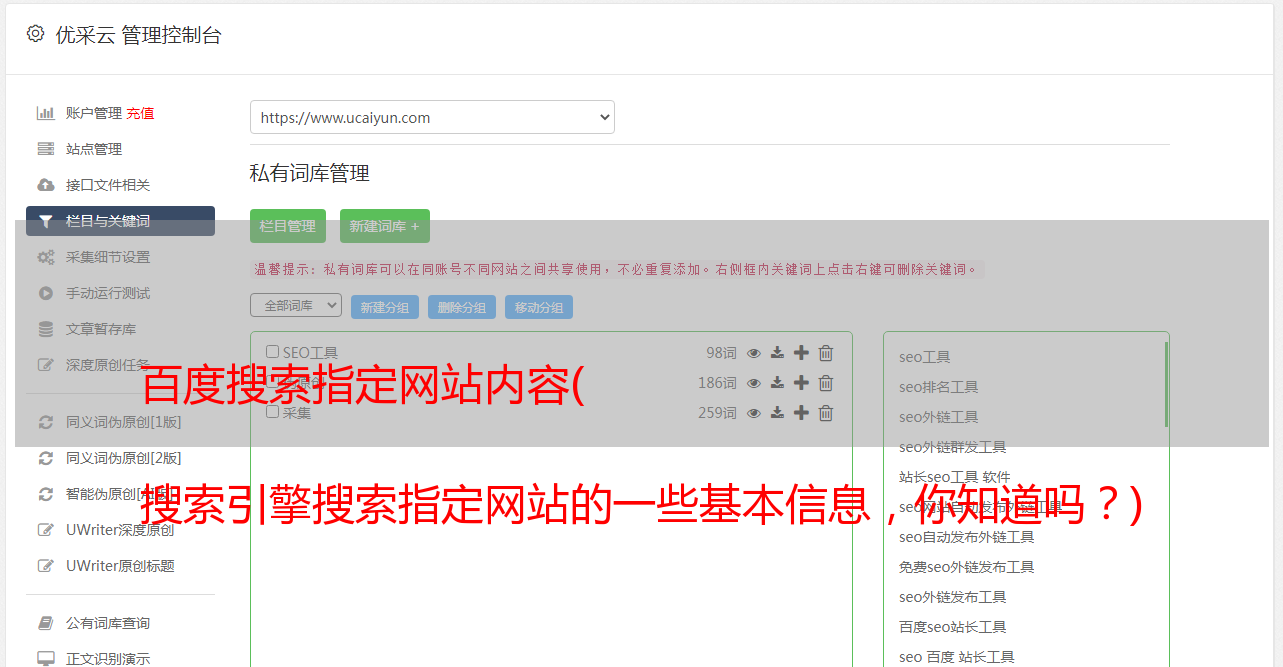Delete the SEO工具 library with trash icon
This screenshot has height=667, width=1283.
826,353
